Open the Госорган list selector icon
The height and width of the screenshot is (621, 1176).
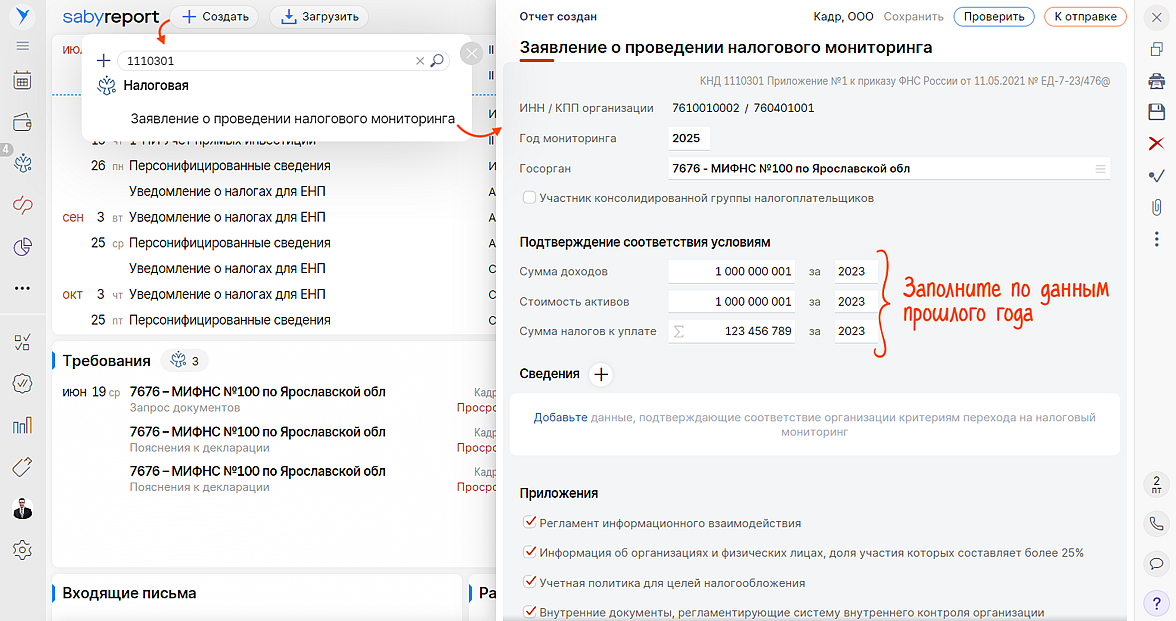pyautogui.click(x=1101, y=169)
